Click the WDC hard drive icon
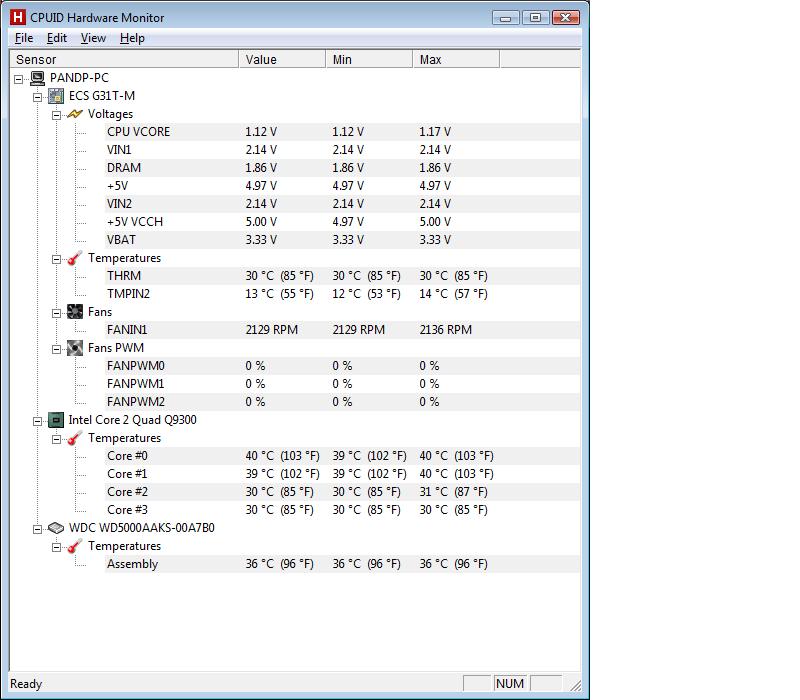This screenshot has width=800, height=700. [56, 528]
